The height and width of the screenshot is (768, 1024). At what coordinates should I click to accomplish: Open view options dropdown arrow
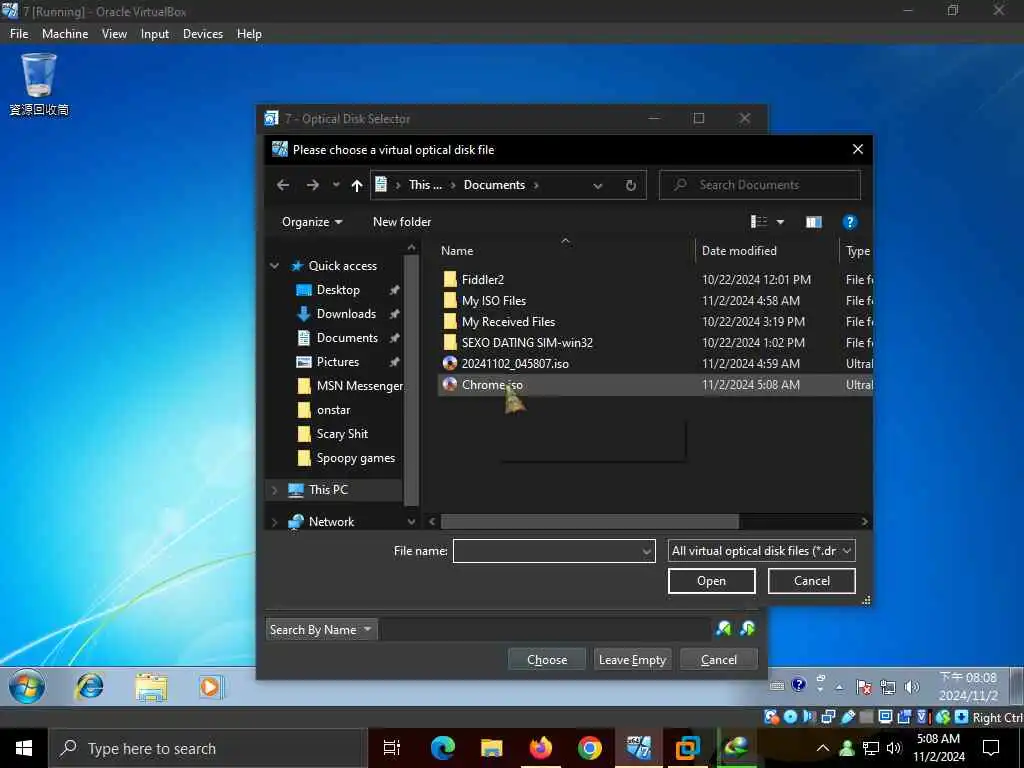pos(780,222)
